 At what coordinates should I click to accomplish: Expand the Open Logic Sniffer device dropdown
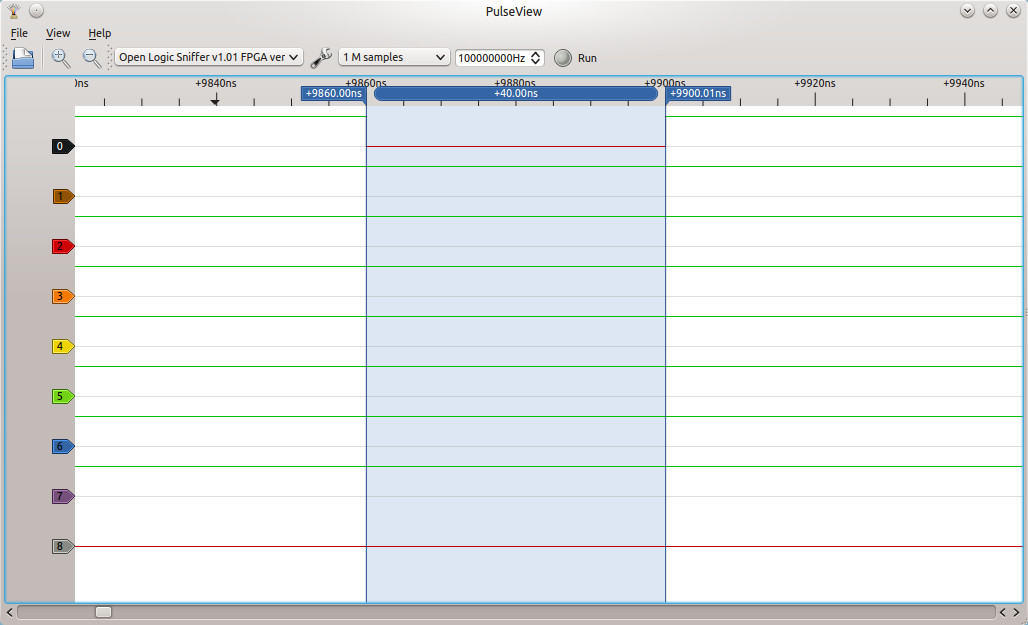pyautogui.click(x=208, y=58)
